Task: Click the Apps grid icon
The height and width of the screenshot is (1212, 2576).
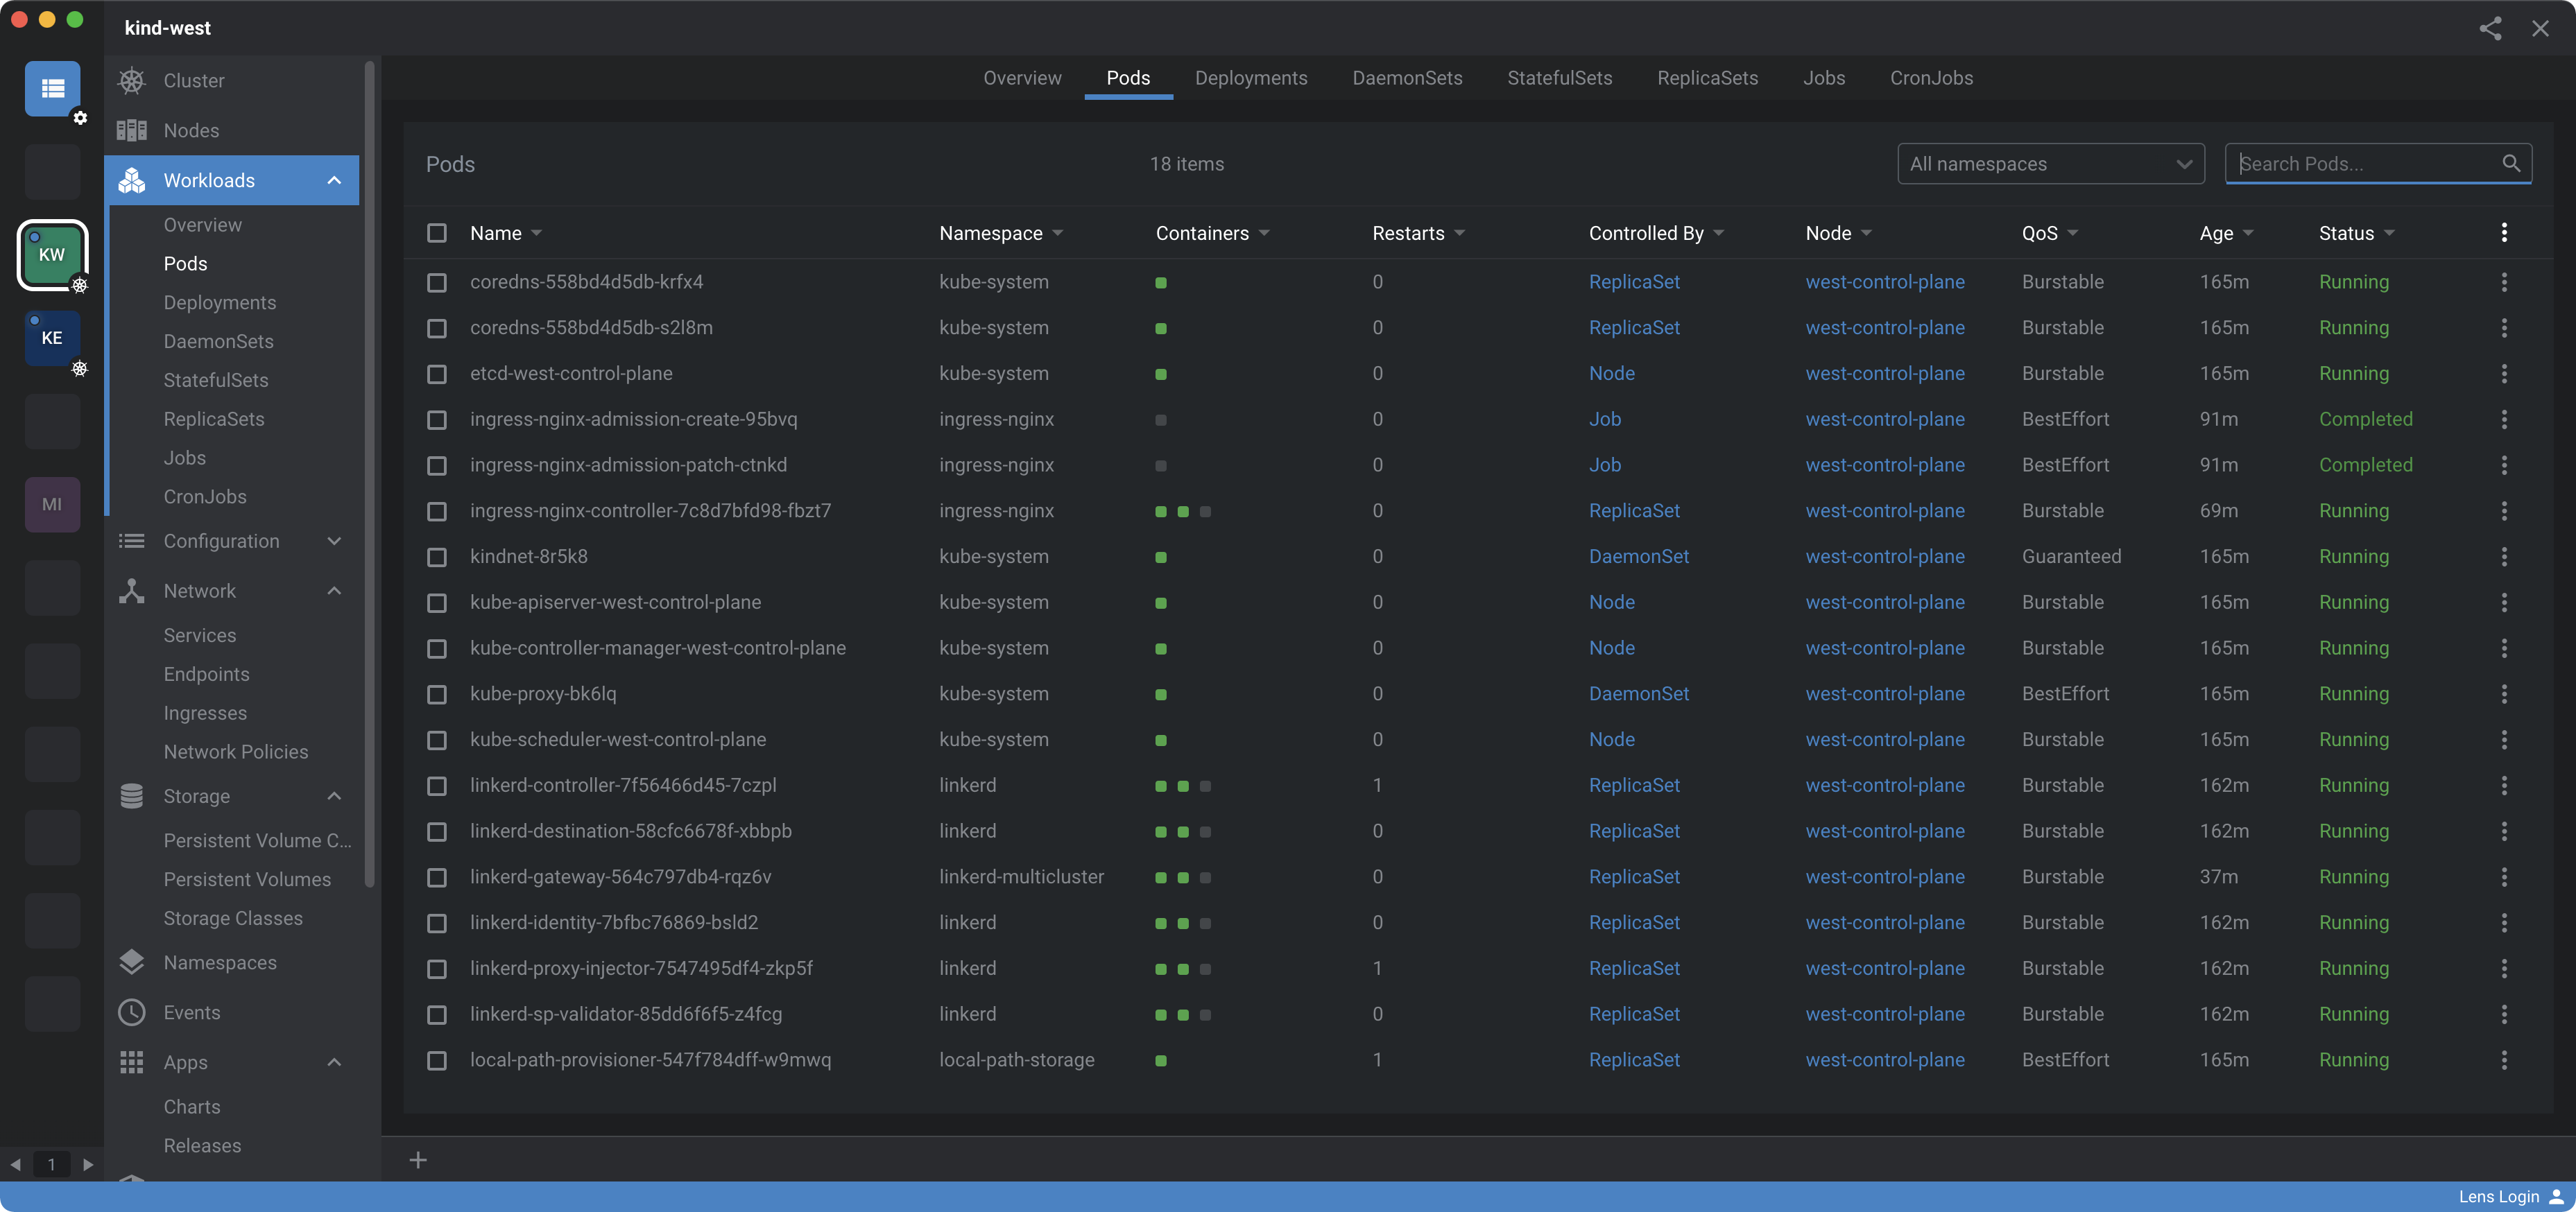Action: click(131, 1062)
